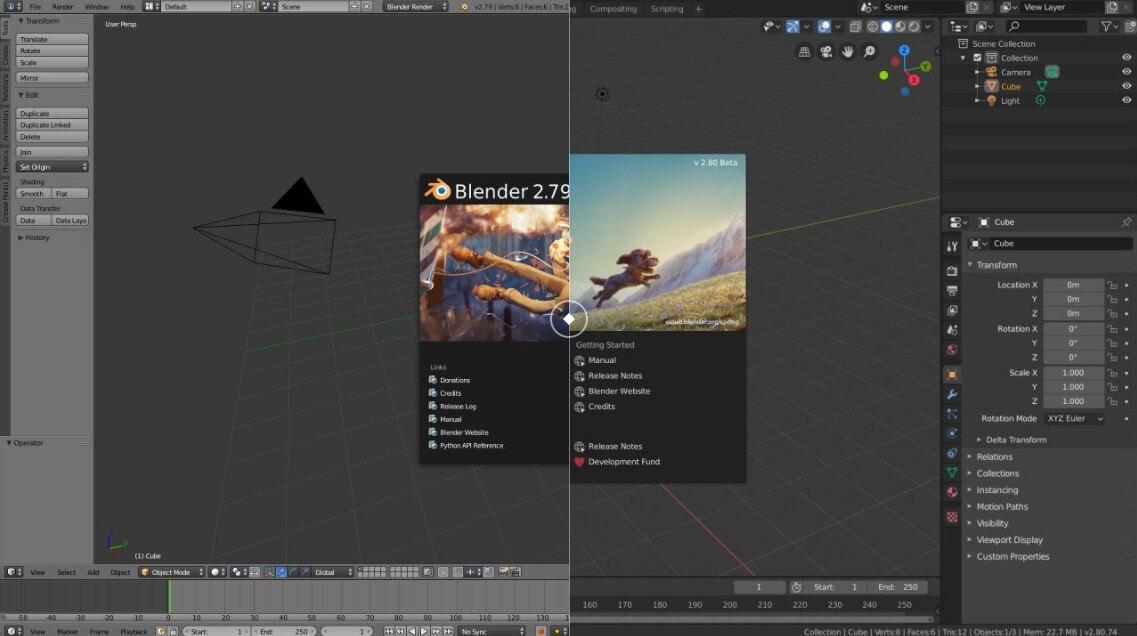
Task: Open the texture checker properties tab
Action: pyautogui.click(x=952, y=517)
